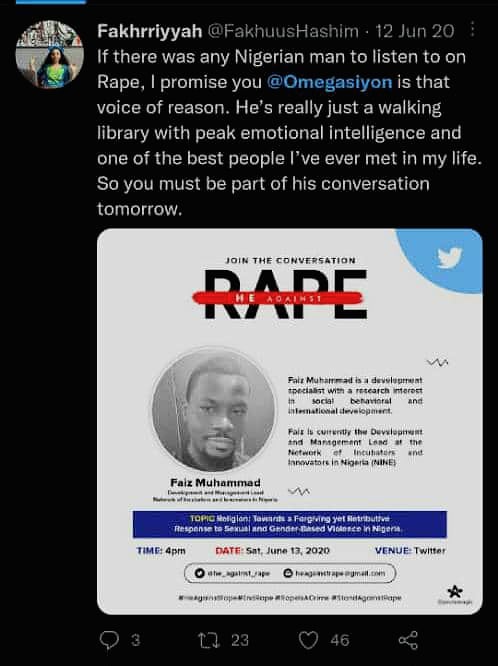This screenshot has width=498, height=666.
Task: Click the Twitter bird logo on flyer
Action: (450, 257)
